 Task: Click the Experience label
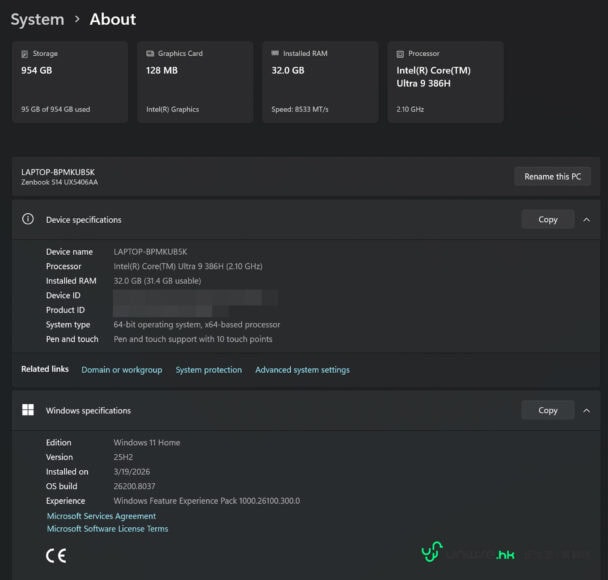(66, 501)
